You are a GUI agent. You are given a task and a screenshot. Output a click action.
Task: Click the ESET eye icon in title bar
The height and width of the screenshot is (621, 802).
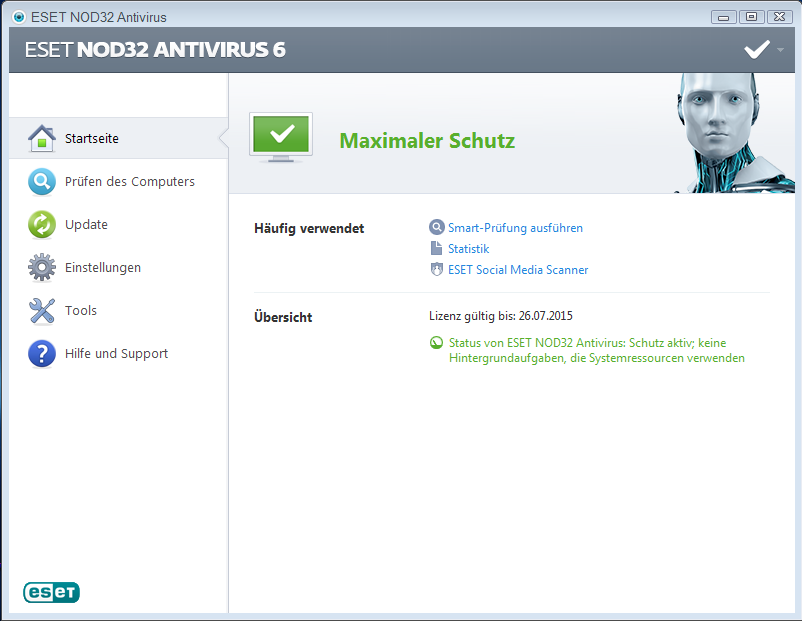[x=19, y=17]
